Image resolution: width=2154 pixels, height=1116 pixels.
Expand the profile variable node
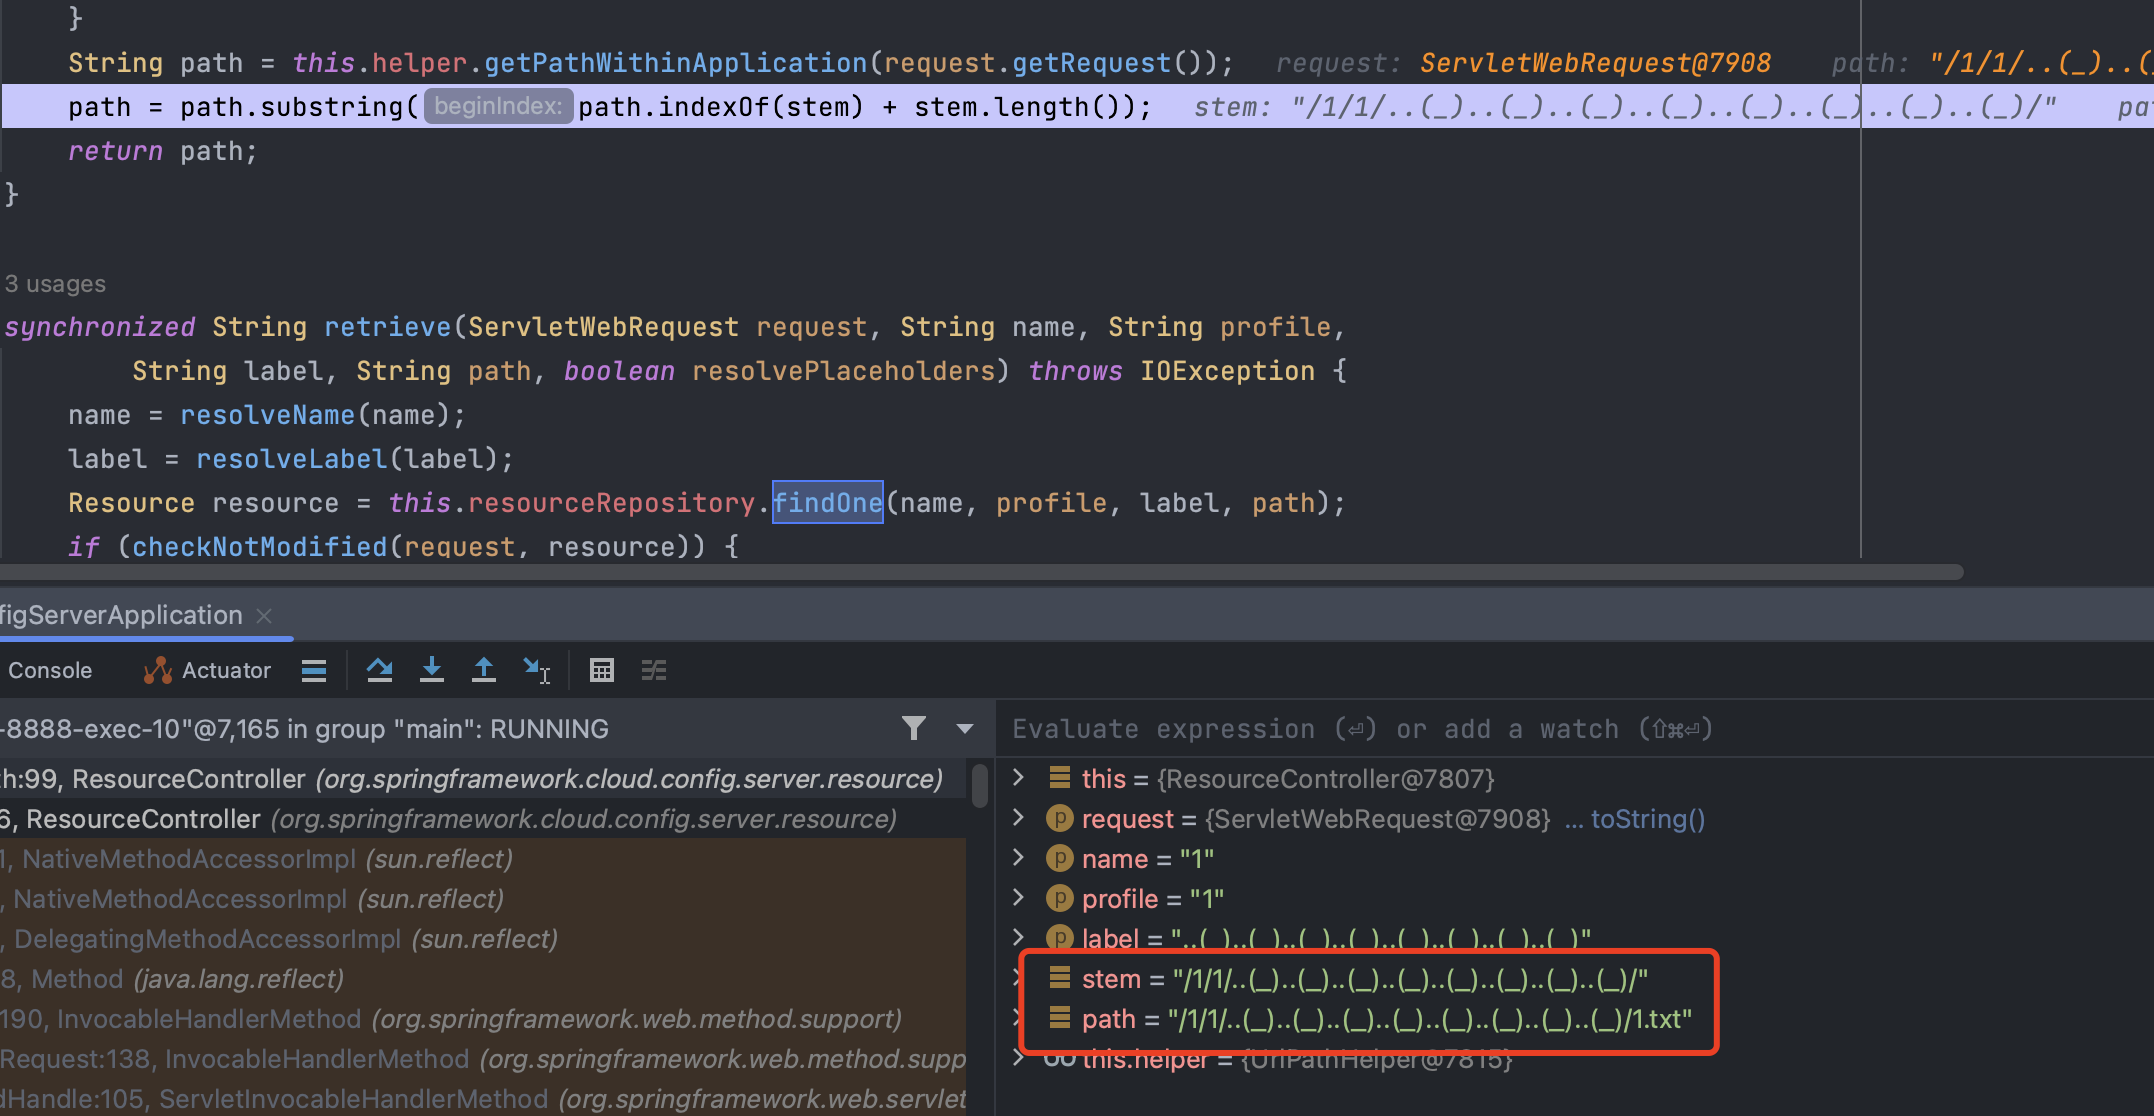coord(1019,897)
